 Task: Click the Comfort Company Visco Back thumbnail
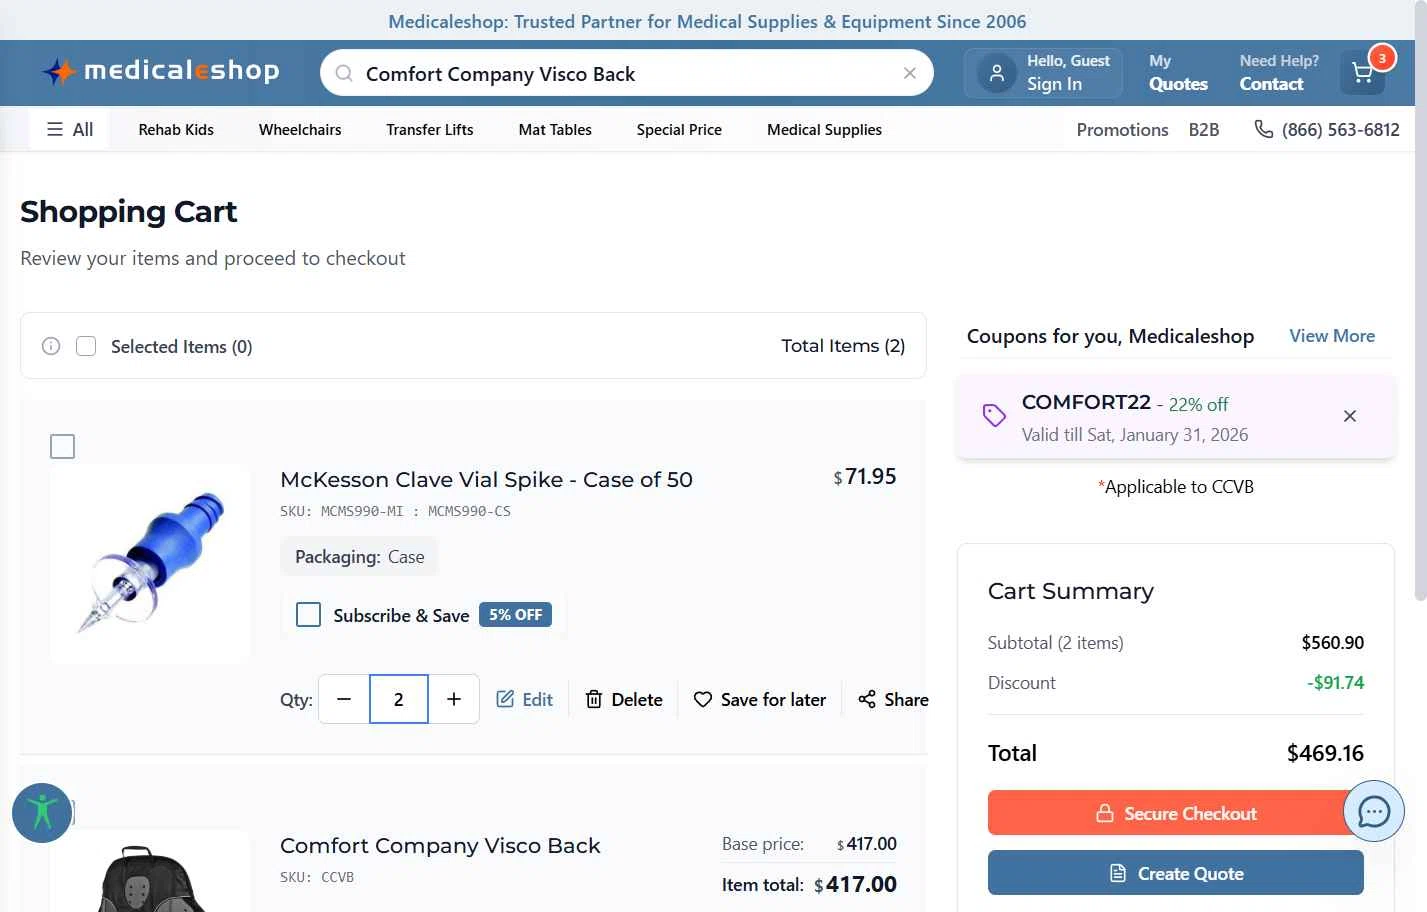pyautogui.click(x=150, y=871)
